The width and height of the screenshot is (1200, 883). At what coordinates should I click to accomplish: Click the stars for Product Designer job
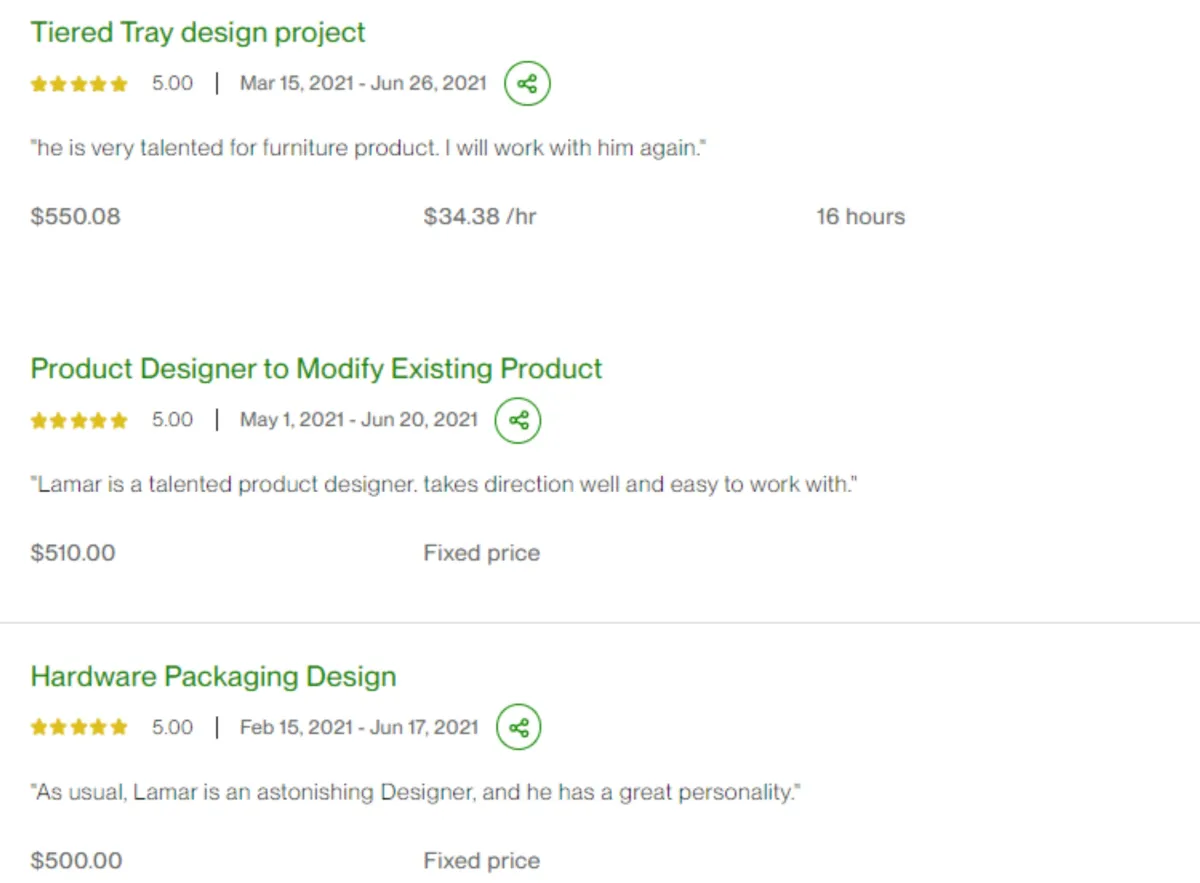(x=79, y=420)
